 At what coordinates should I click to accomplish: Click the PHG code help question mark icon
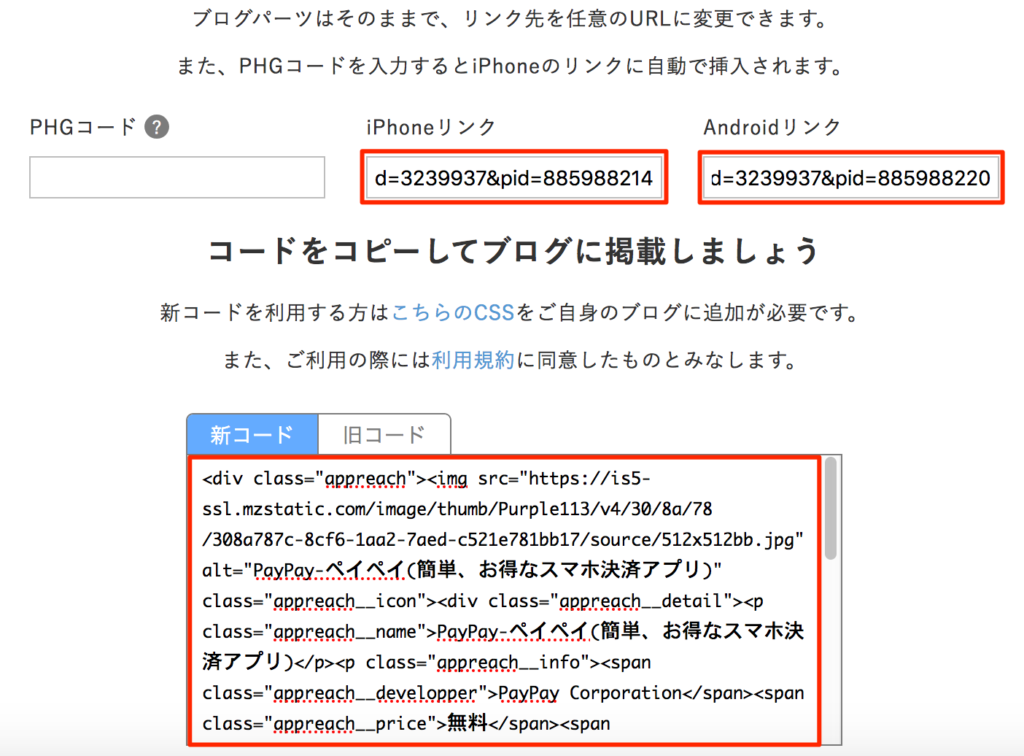coord(157,127)
